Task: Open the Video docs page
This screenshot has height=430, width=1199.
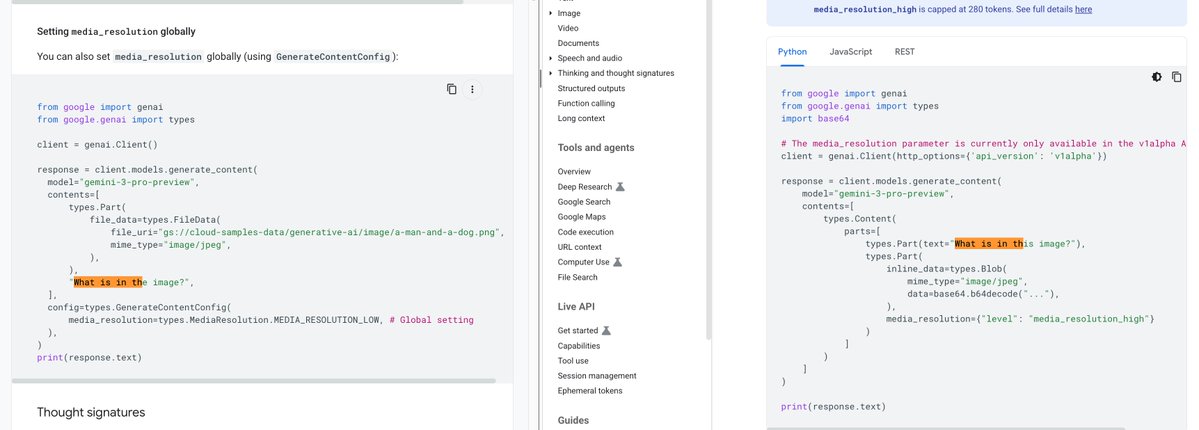Action: (568, 28)
